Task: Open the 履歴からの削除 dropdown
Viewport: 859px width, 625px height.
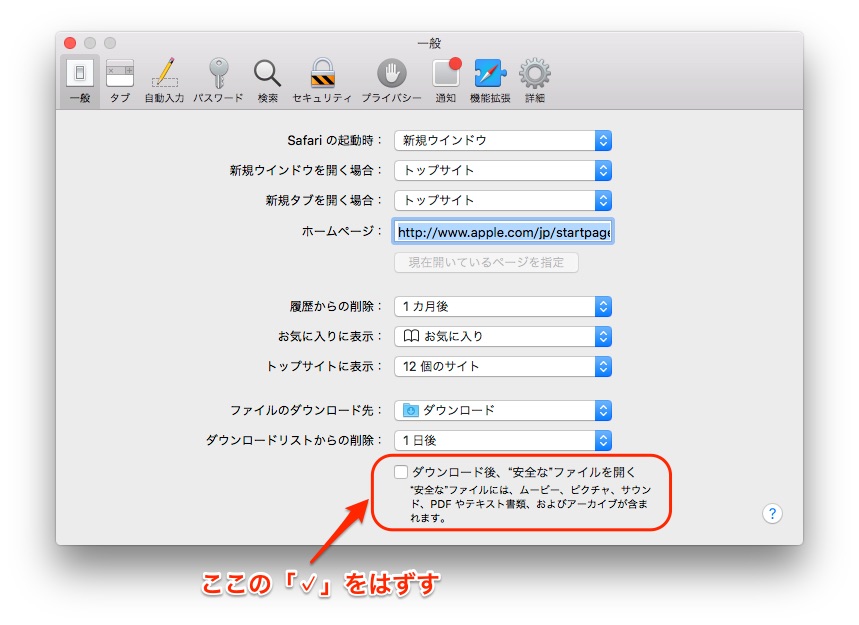Action: pyautogui.click(x=503, y=306)
